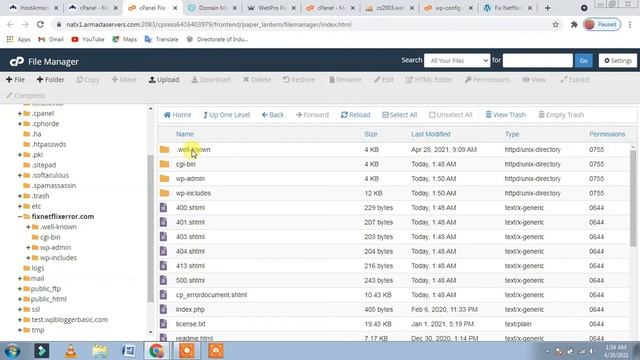Click the cgi-bin folder icon in list
The image size is (640, 360).
[x=164, y=164]
